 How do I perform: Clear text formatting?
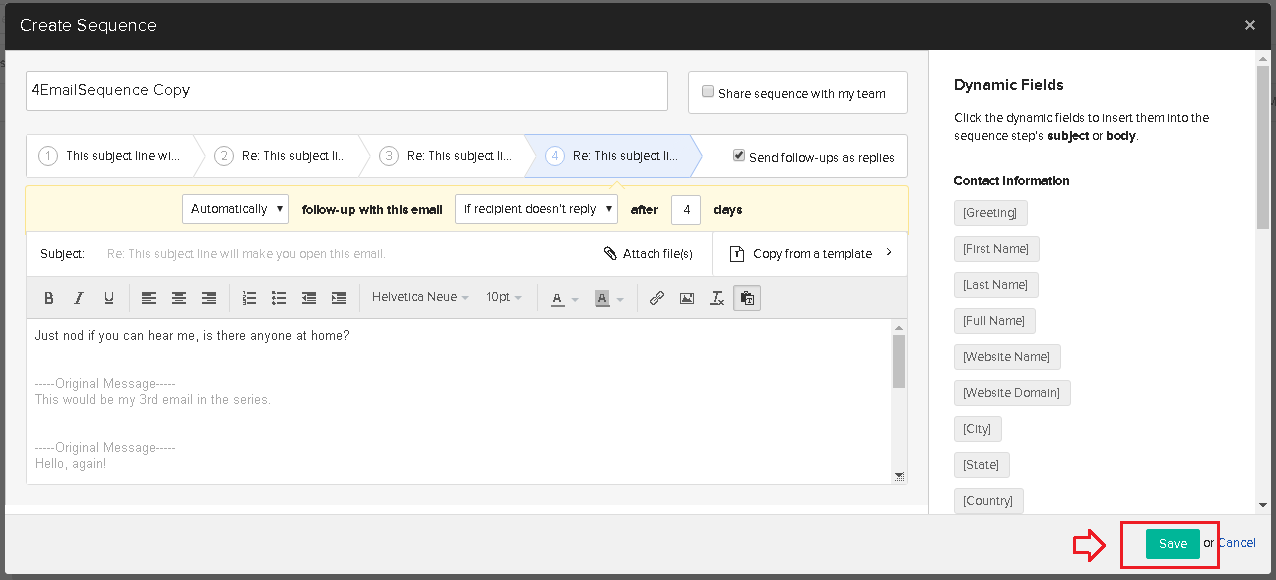click(717, 298)
